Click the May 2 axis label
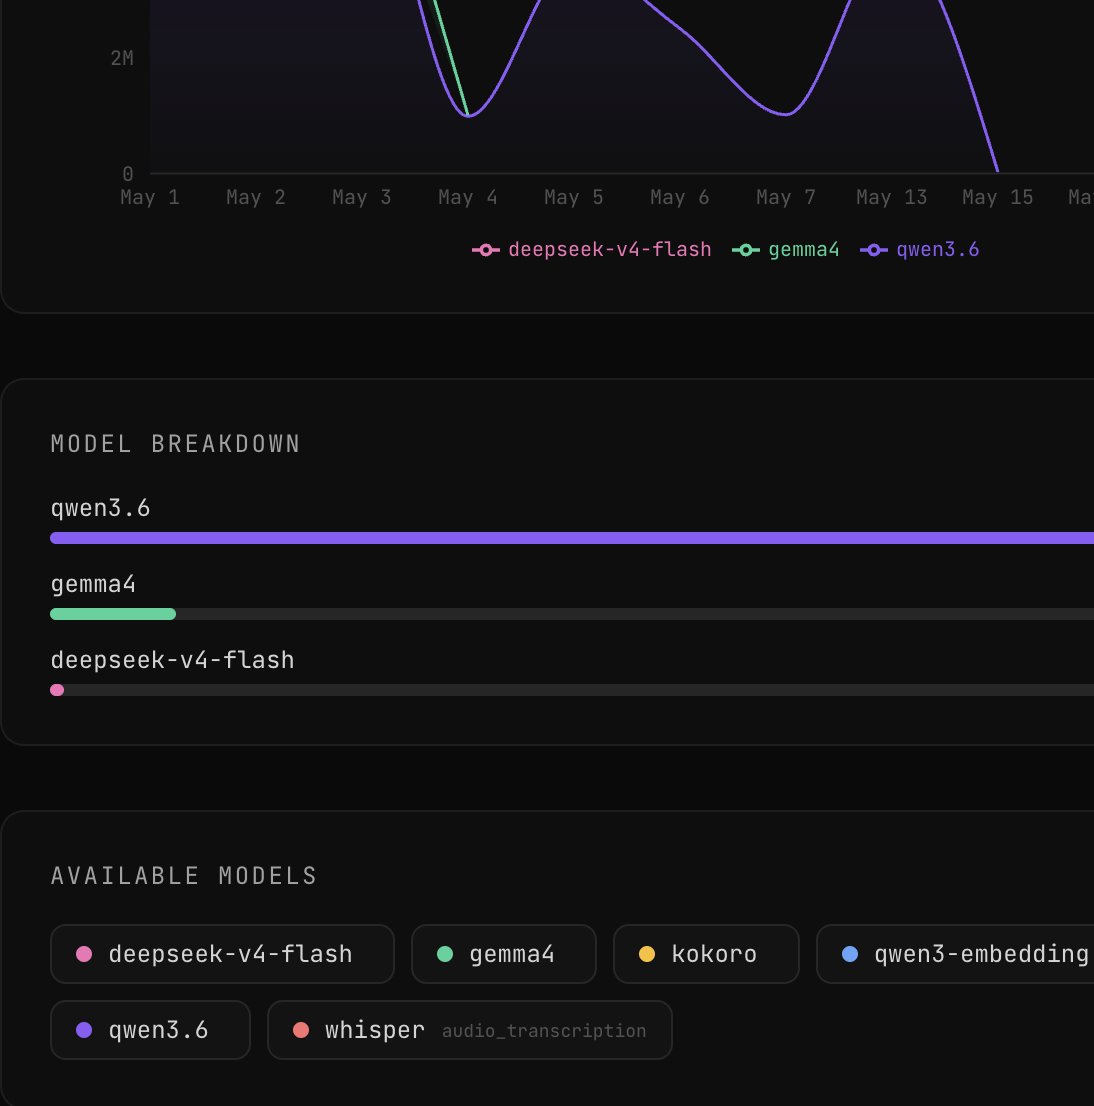This screenshot has height=1106, width=1094. pos(255,198)
